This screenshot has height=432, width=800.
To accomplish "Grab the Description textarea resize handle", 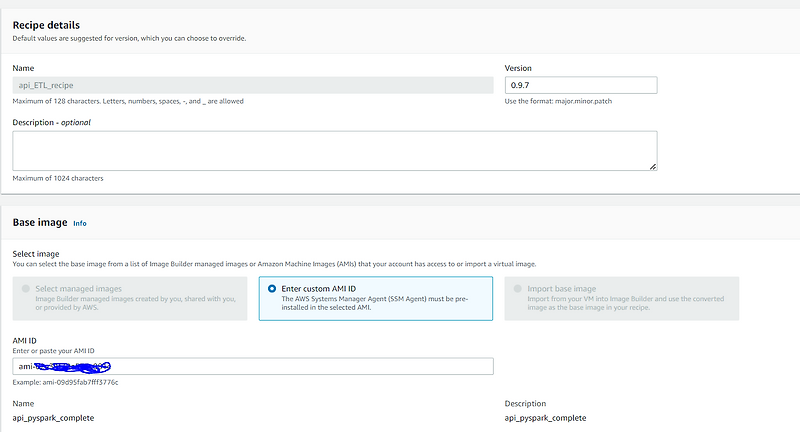I will (653, 166).
